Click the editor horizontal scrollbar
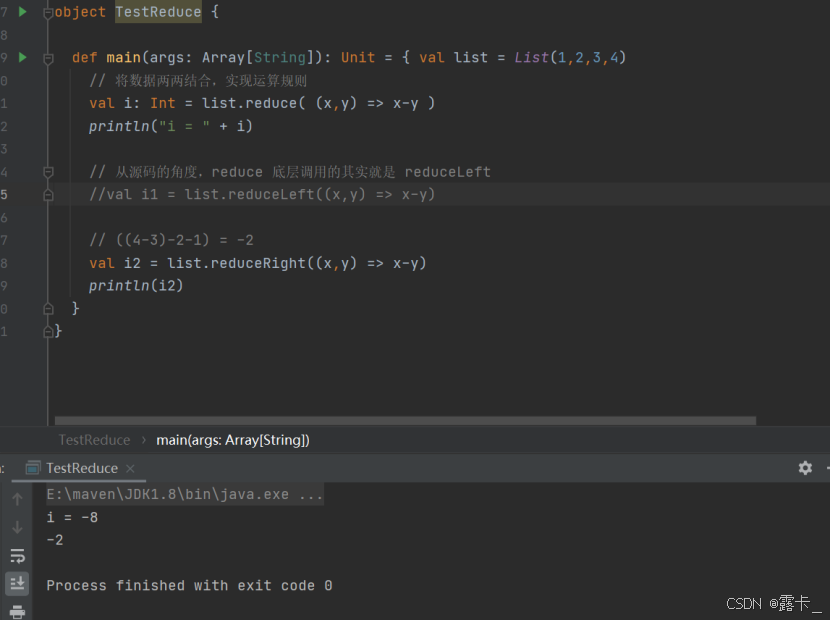 coord(405,421)
